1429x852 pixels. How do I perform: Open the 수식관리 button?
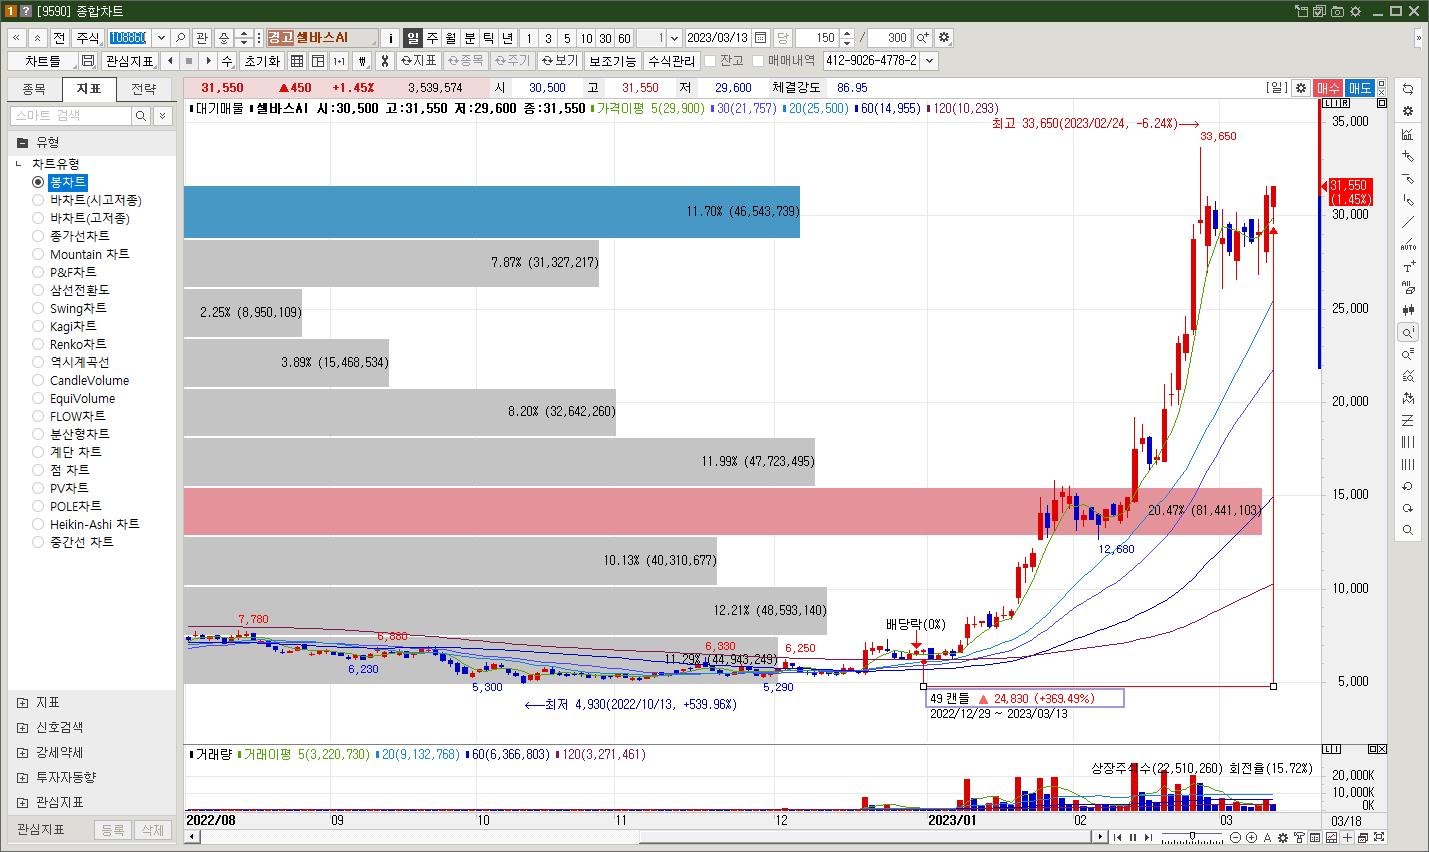coord(671,61)
